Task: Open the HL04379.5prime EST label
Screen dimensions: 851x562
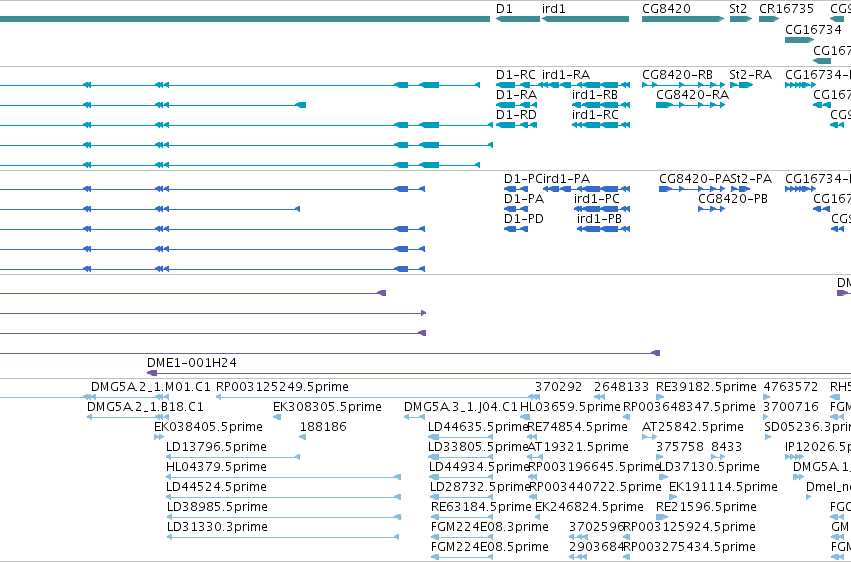Action: click(216, 467)
